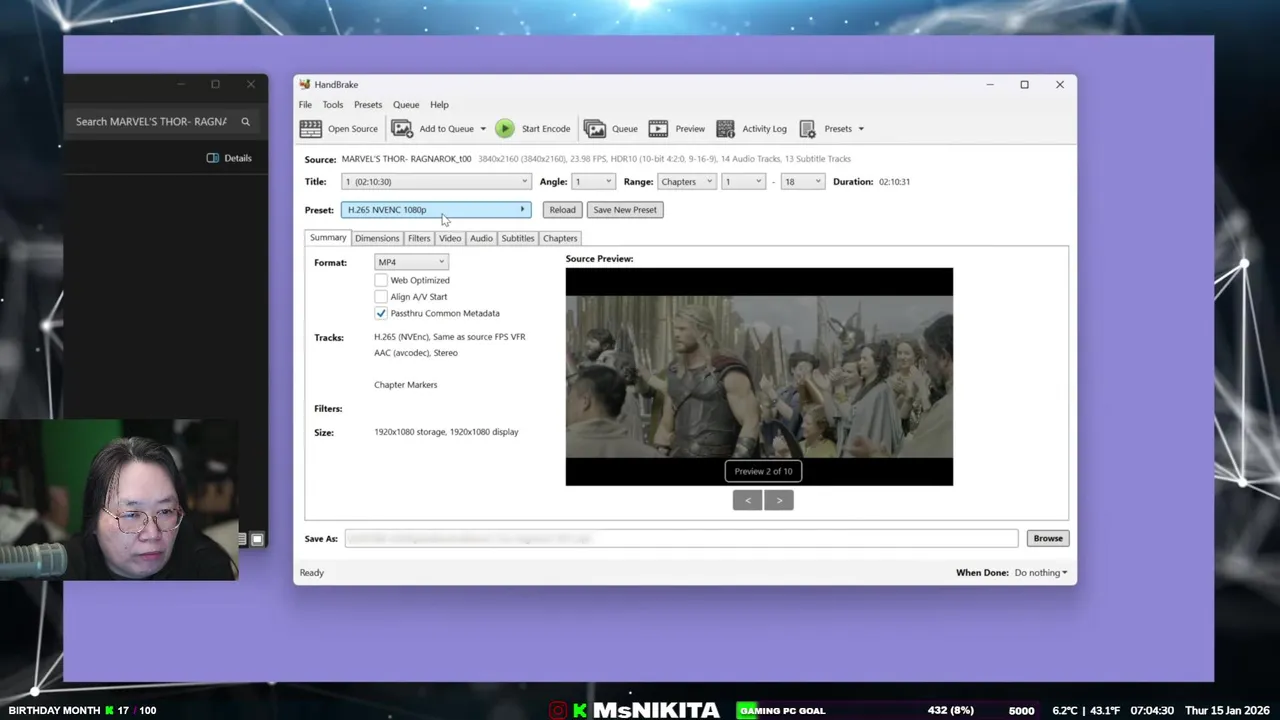1280x720 pixels.
Task: Click the Details label in left window
Action: click(x=238, y=158)
